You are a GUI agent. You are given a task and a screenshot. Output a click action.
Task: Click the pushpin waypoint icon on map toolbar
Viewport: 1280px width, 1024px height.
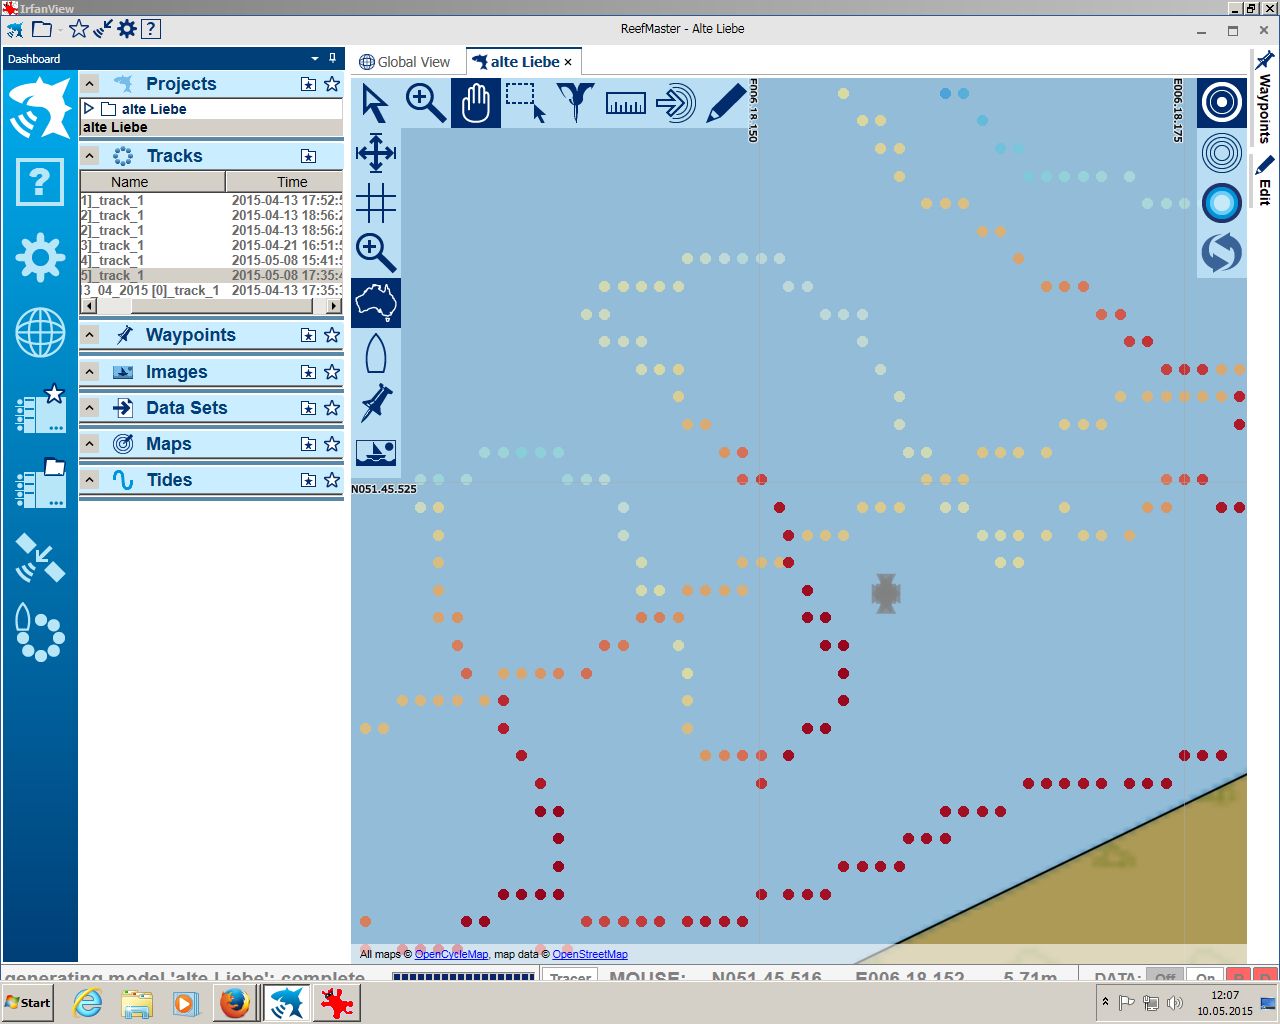pos(376,403)
